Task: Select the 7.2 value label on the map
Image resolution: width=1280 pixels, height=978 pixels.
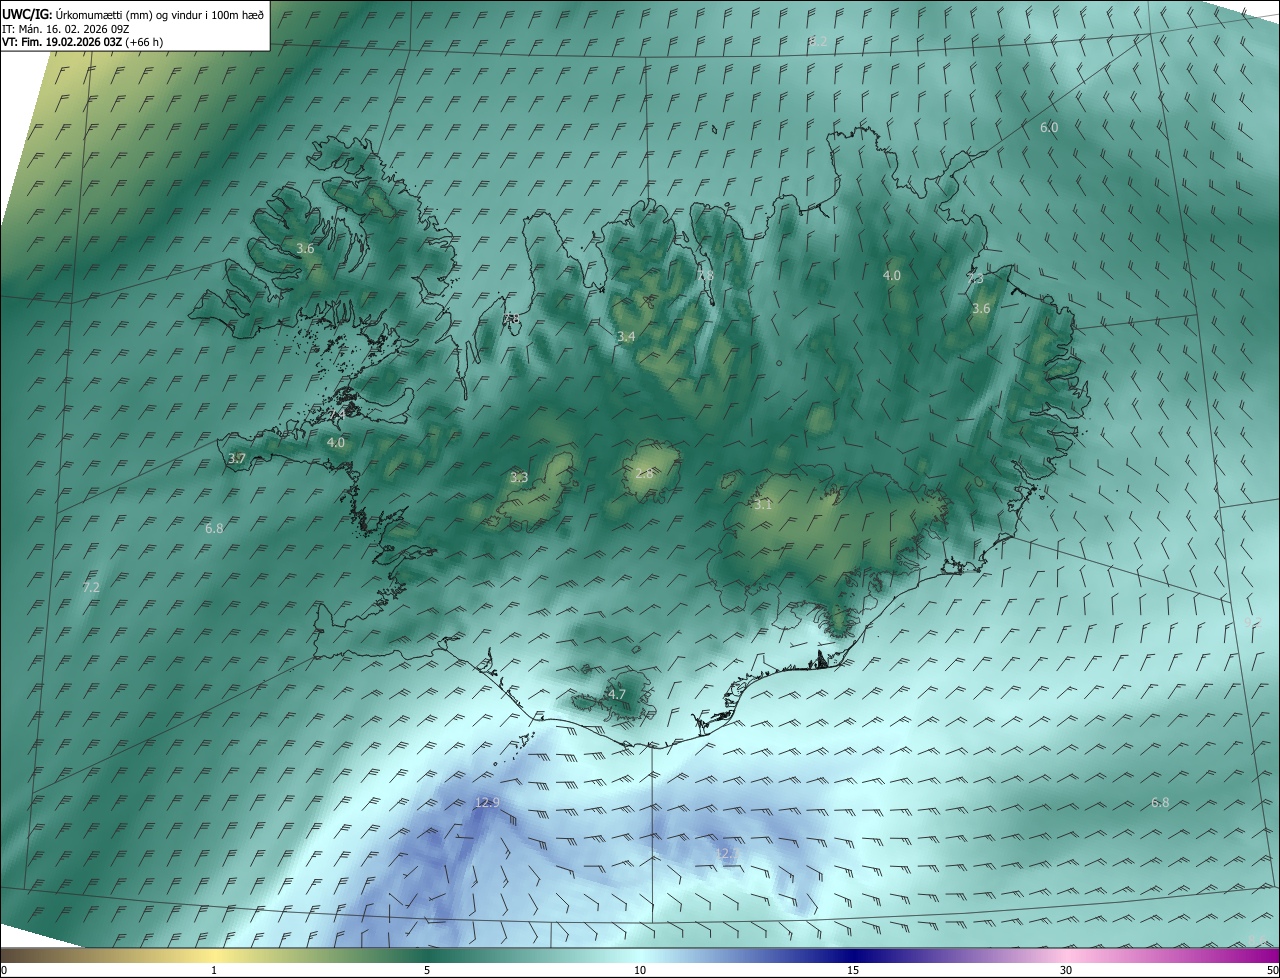Action: pyautogui.click(x=91, y=587)
